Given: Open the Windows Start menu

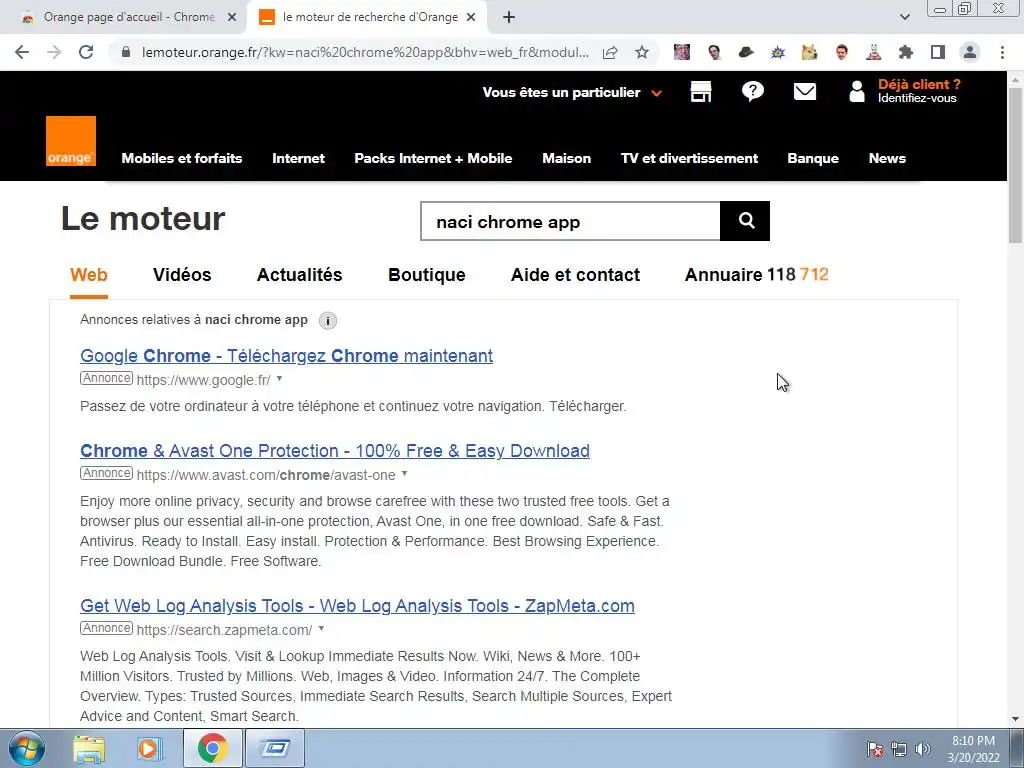Looking at the screenshot, I should pyautogui.click(x=27, y=748).
